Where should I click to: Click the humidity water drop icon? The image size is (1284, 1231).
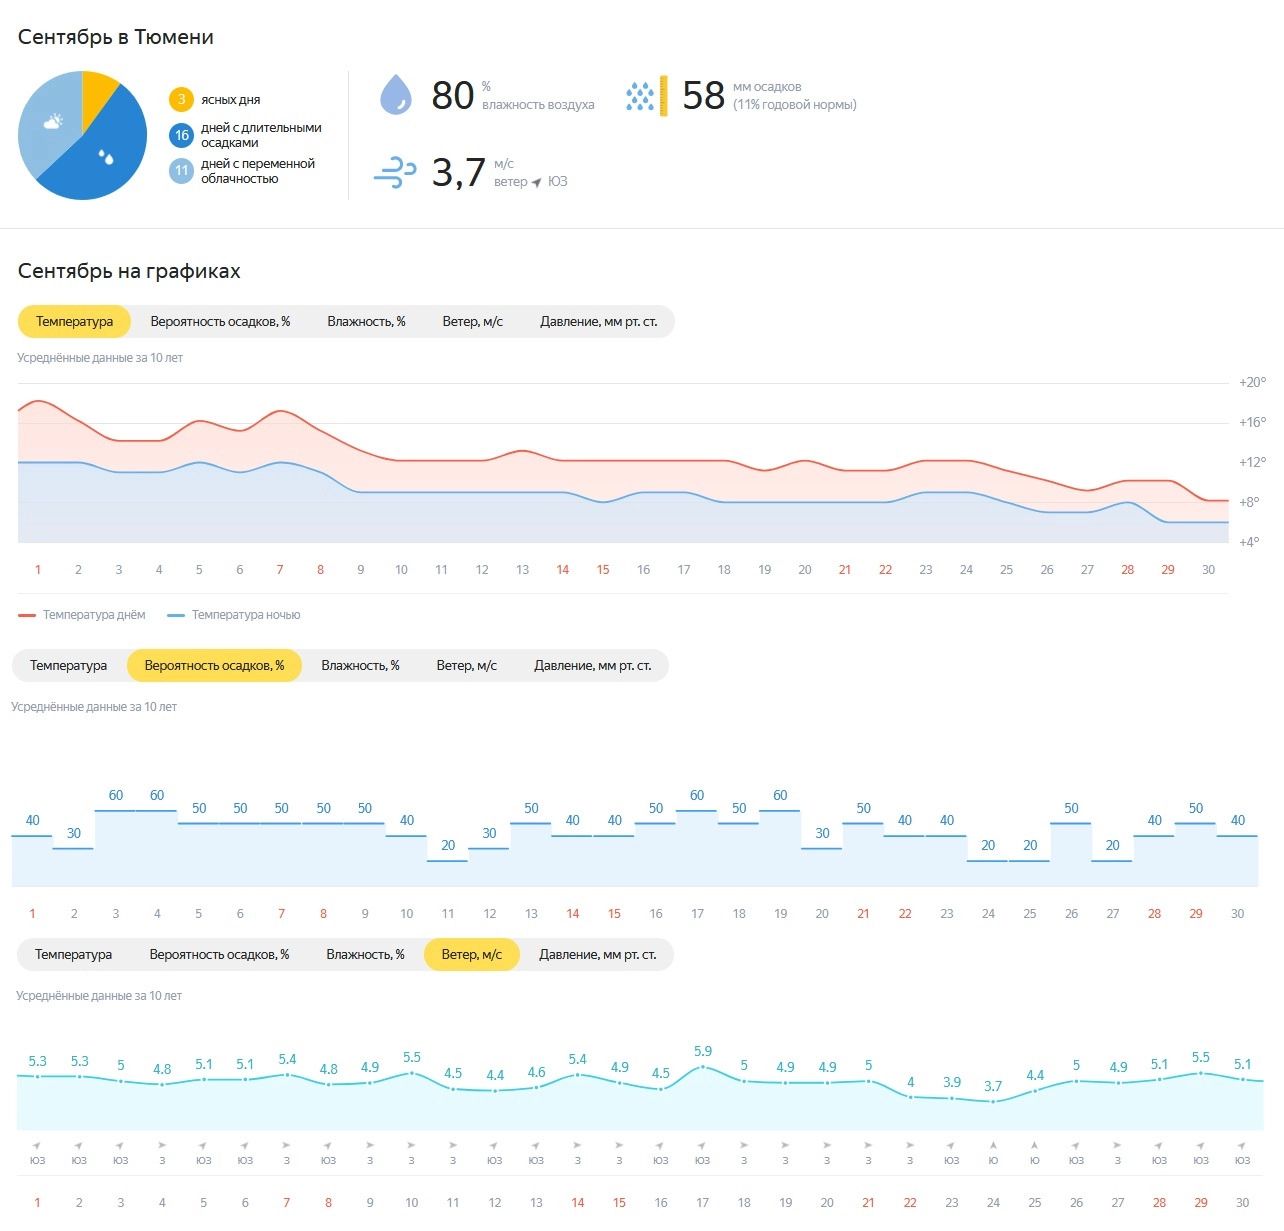[396, 96]
